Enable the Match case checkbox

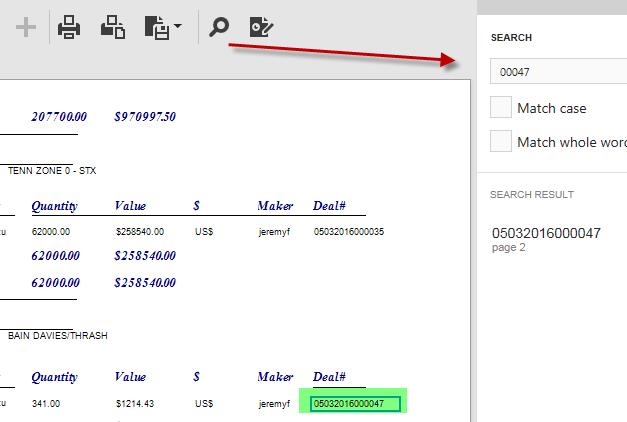(501, 108)
